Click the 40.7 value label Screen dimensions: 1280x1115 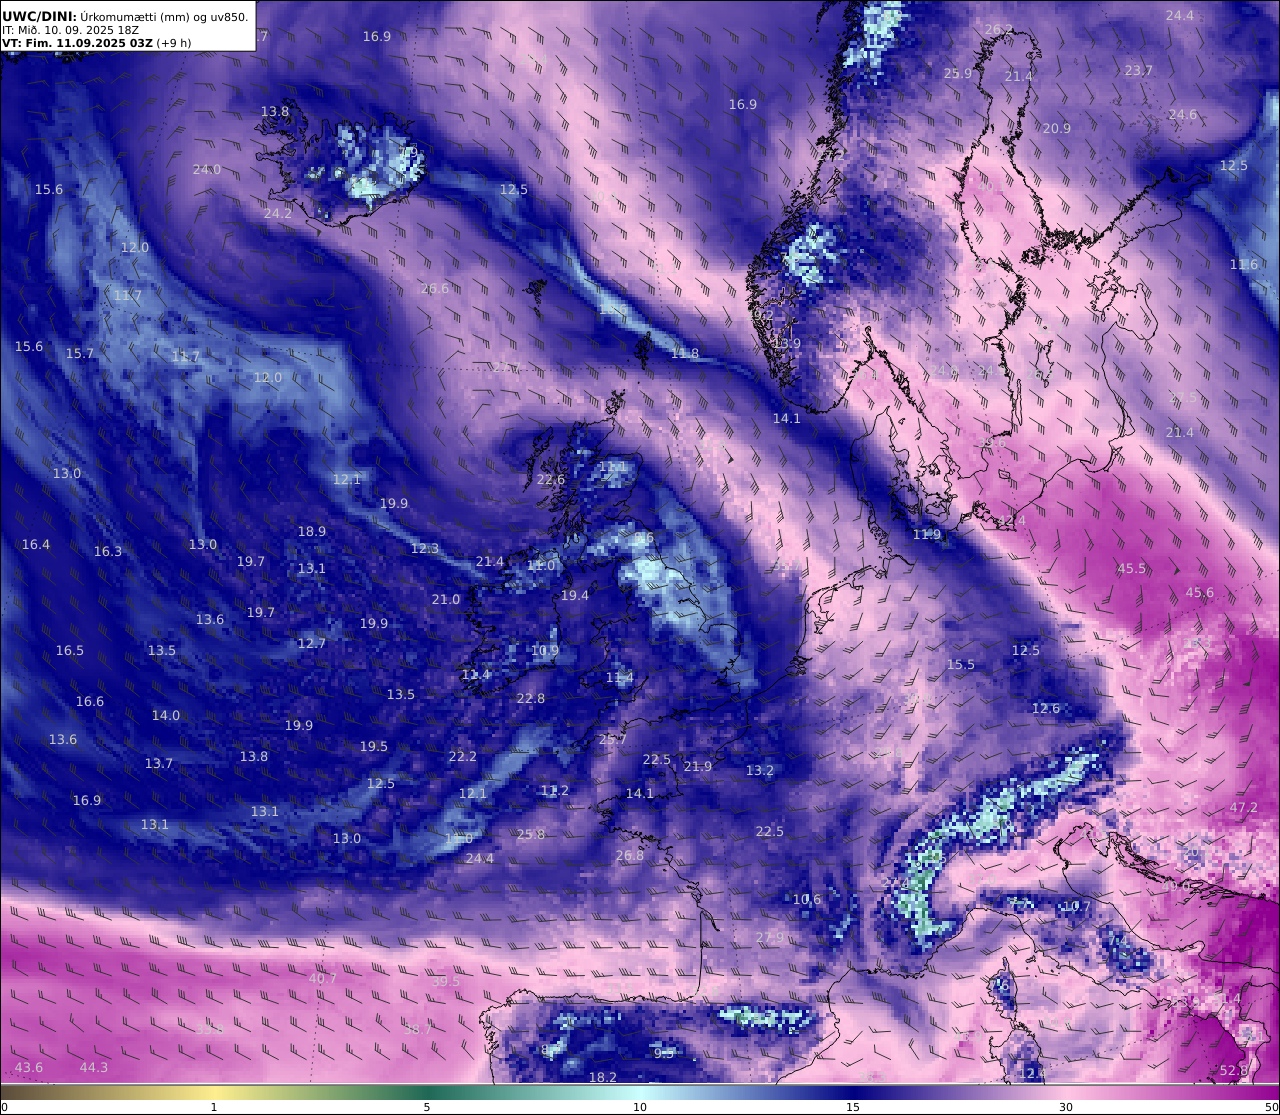(323, 979)
